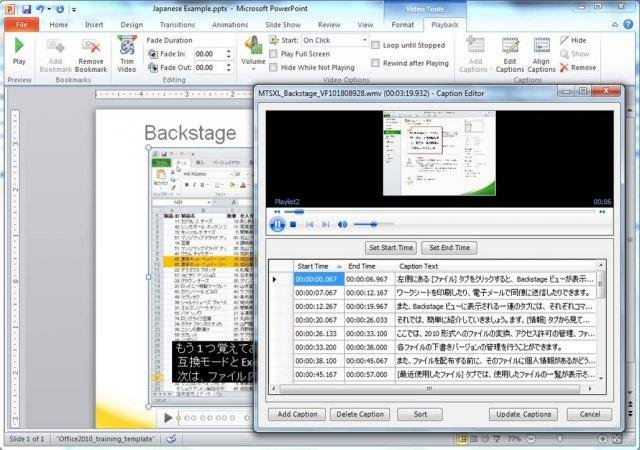Click the Align Captions icon
Viewport: 640px width, 450px height.
541,46
